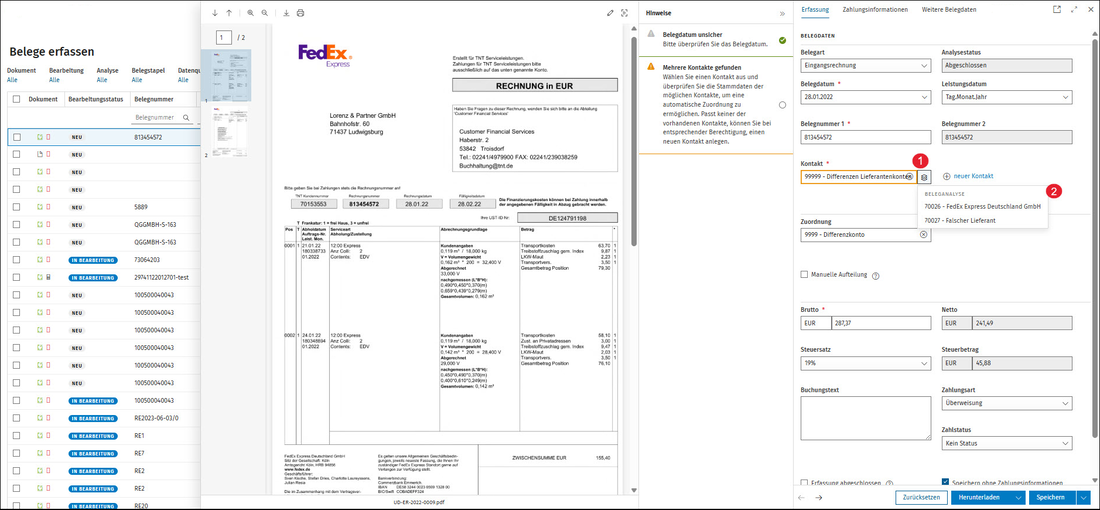Switch to the Zahlungsinformationen tab
The image size is (1100, 510).
(x=875, y=10)
